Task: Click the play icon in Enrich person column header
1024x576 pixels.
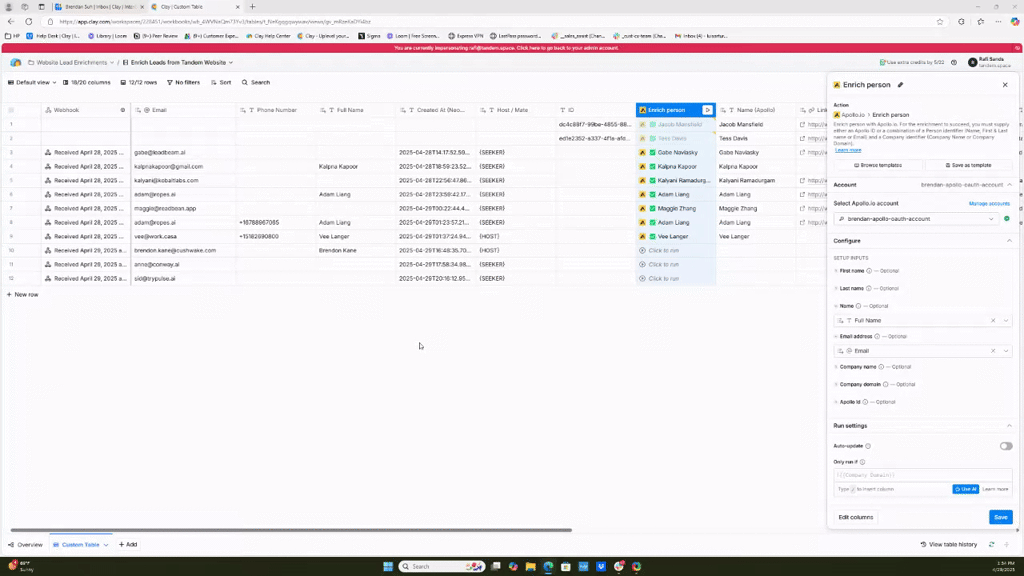Action: [x=707, y=110]
